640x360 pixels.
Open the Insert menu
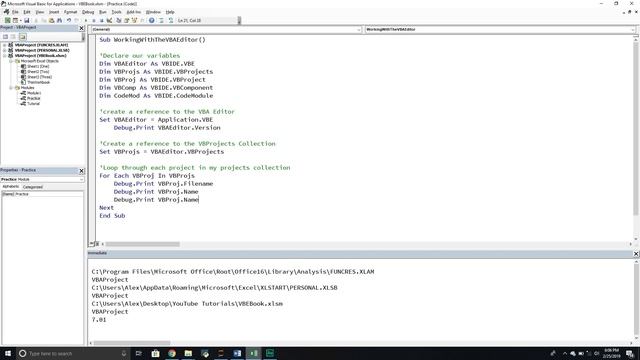click(x=54, y=12)
